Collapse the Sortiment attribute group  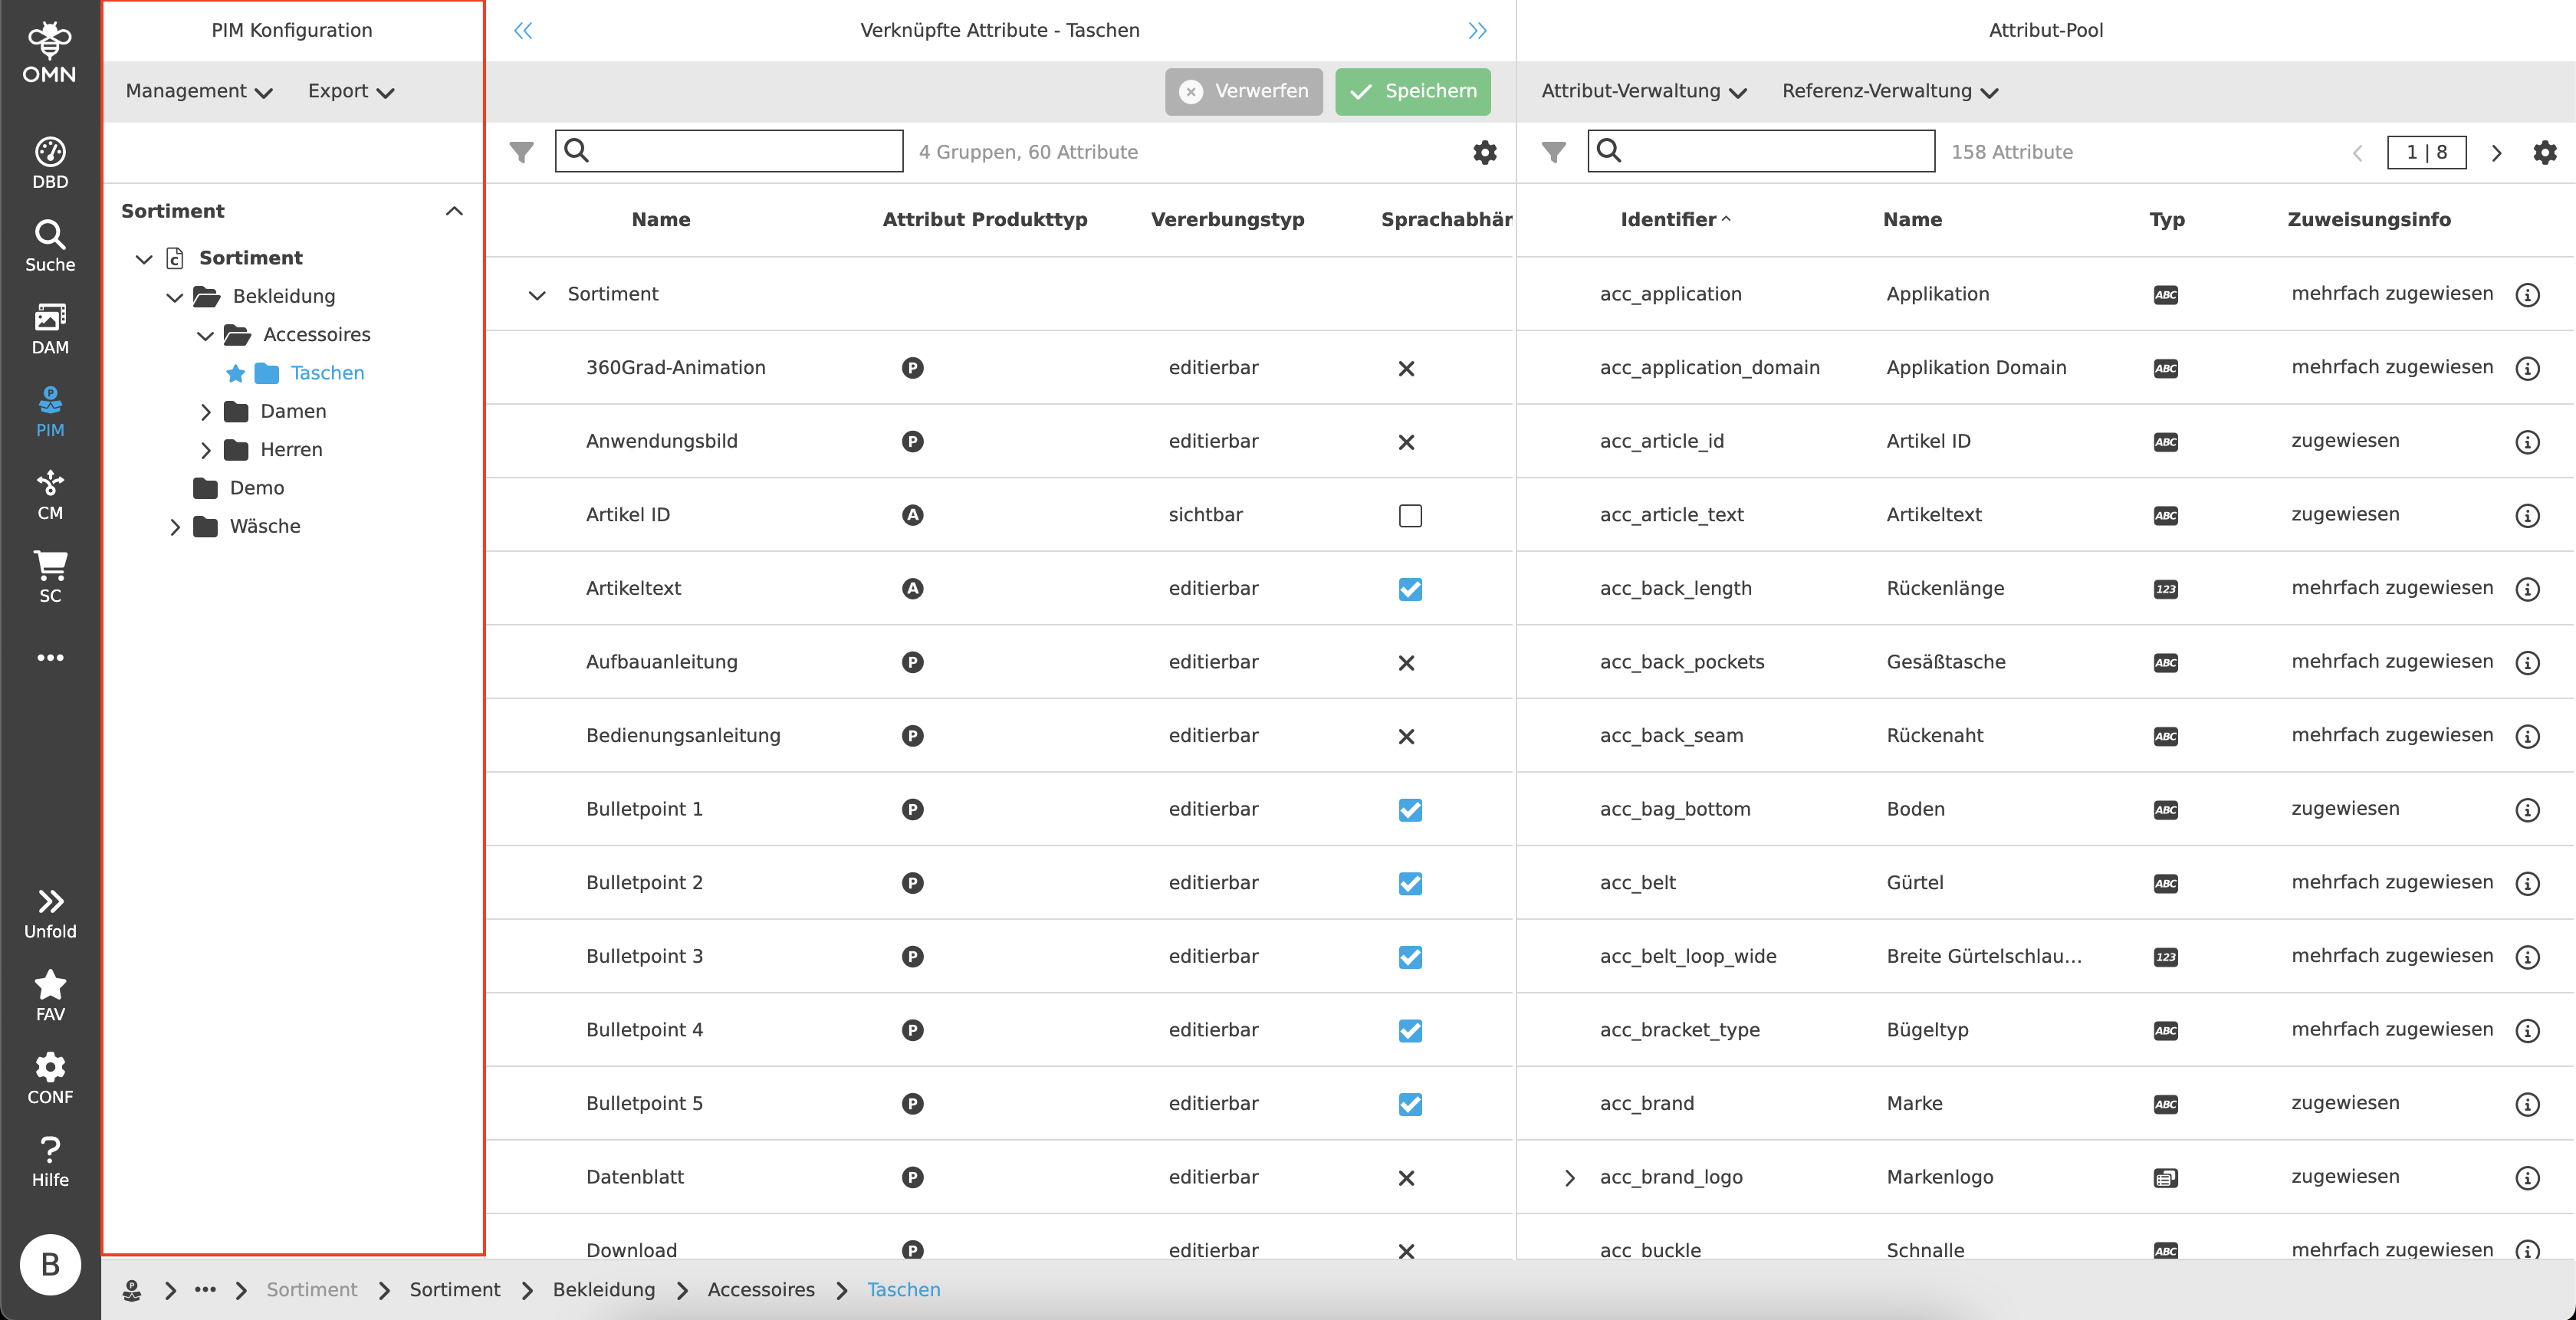click(537, 295)
